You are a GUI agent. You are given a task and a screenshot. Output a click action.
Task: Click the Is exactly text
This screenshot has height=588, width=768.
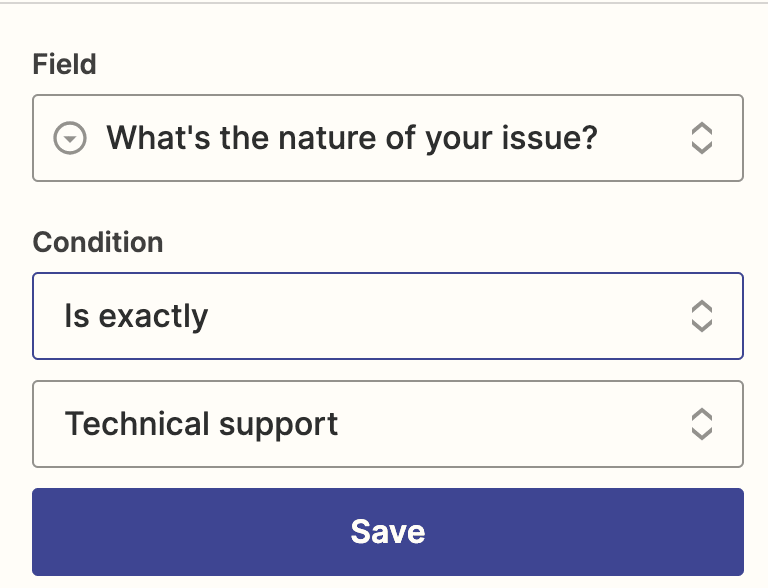[136, 317]
